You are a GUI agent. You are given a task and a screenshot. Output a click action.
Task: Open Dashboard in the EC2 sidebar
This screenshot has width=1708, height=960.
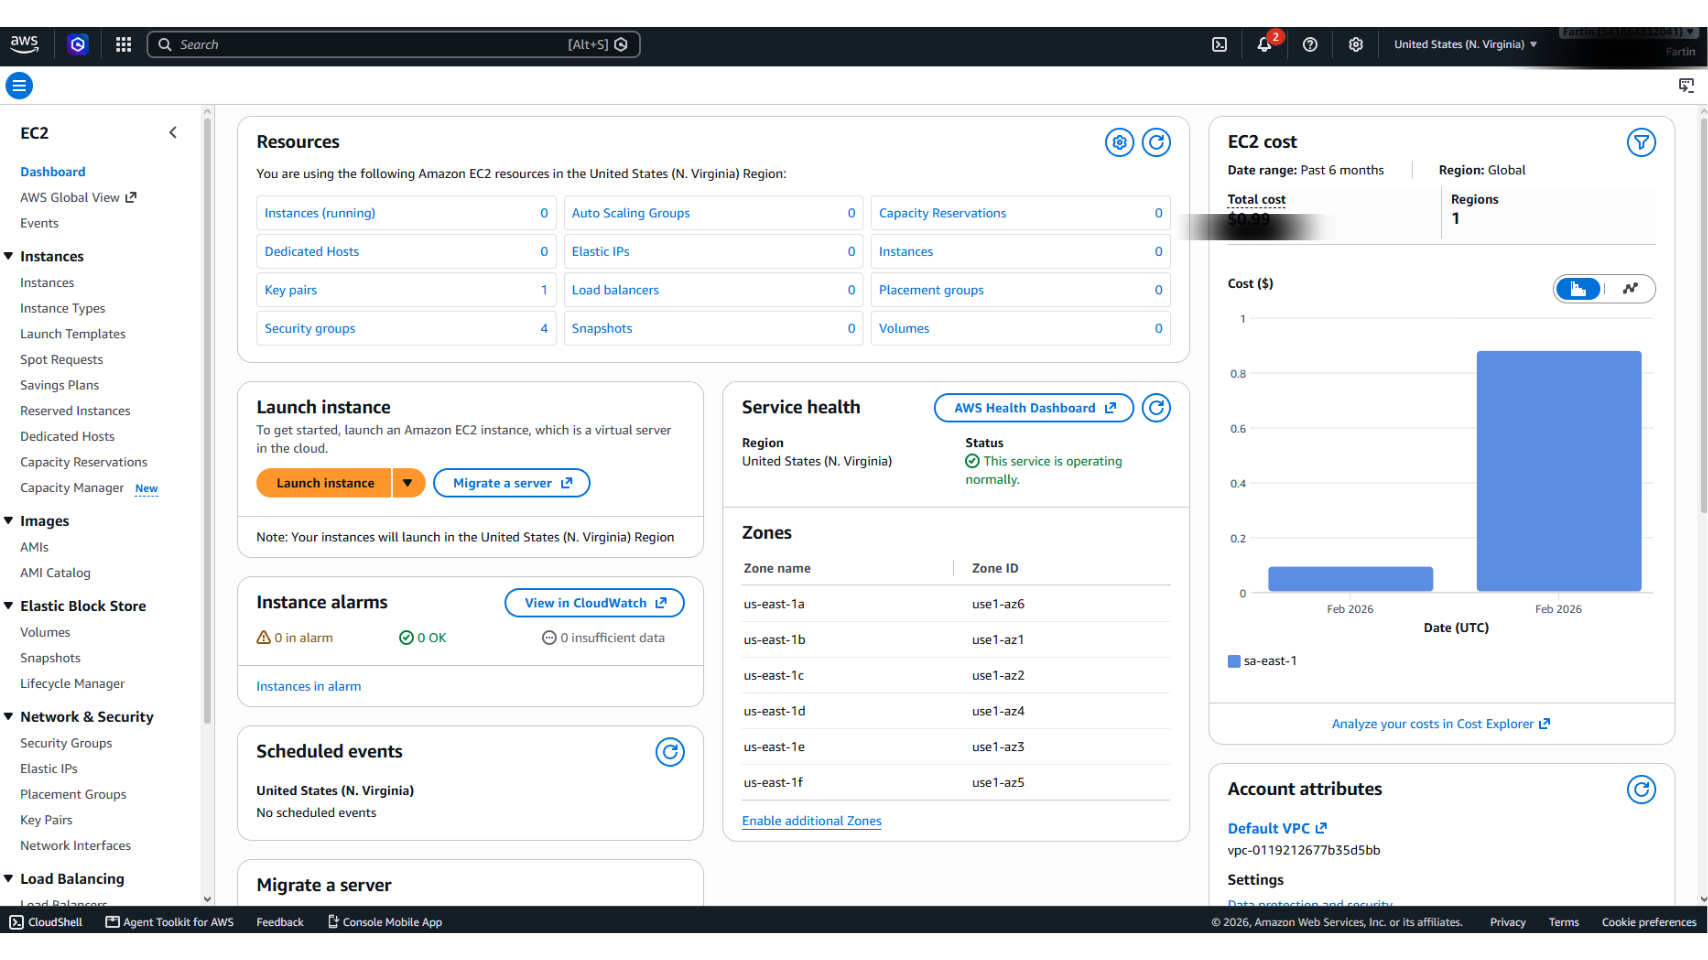coord(53,172)
